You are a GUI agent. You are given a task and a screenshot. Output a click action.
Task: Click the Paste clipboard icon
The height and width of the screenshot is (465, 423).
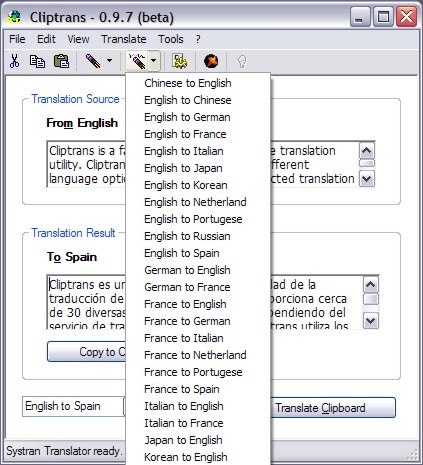[x=61, y=61]
